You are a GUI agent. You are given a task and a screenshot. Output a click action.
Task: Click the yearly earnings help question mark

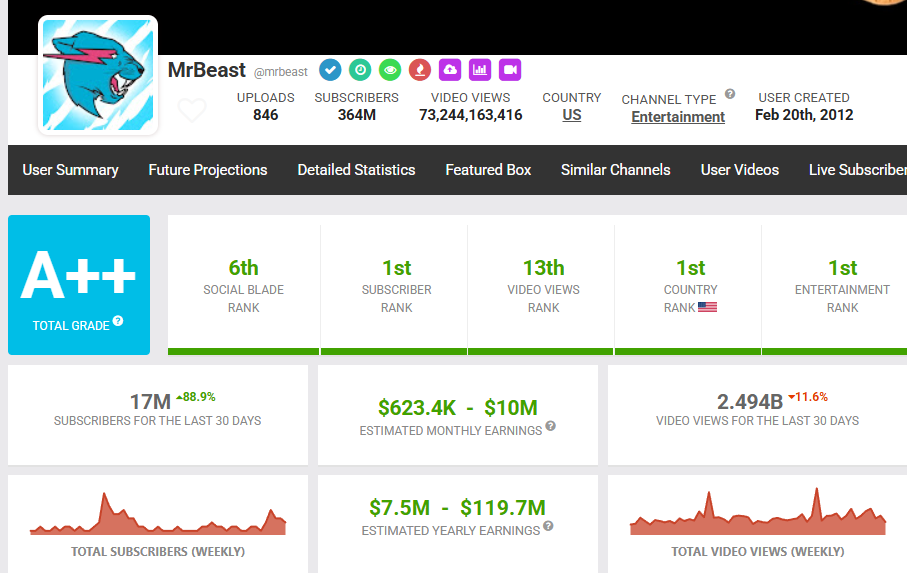(x=548, y=526)
